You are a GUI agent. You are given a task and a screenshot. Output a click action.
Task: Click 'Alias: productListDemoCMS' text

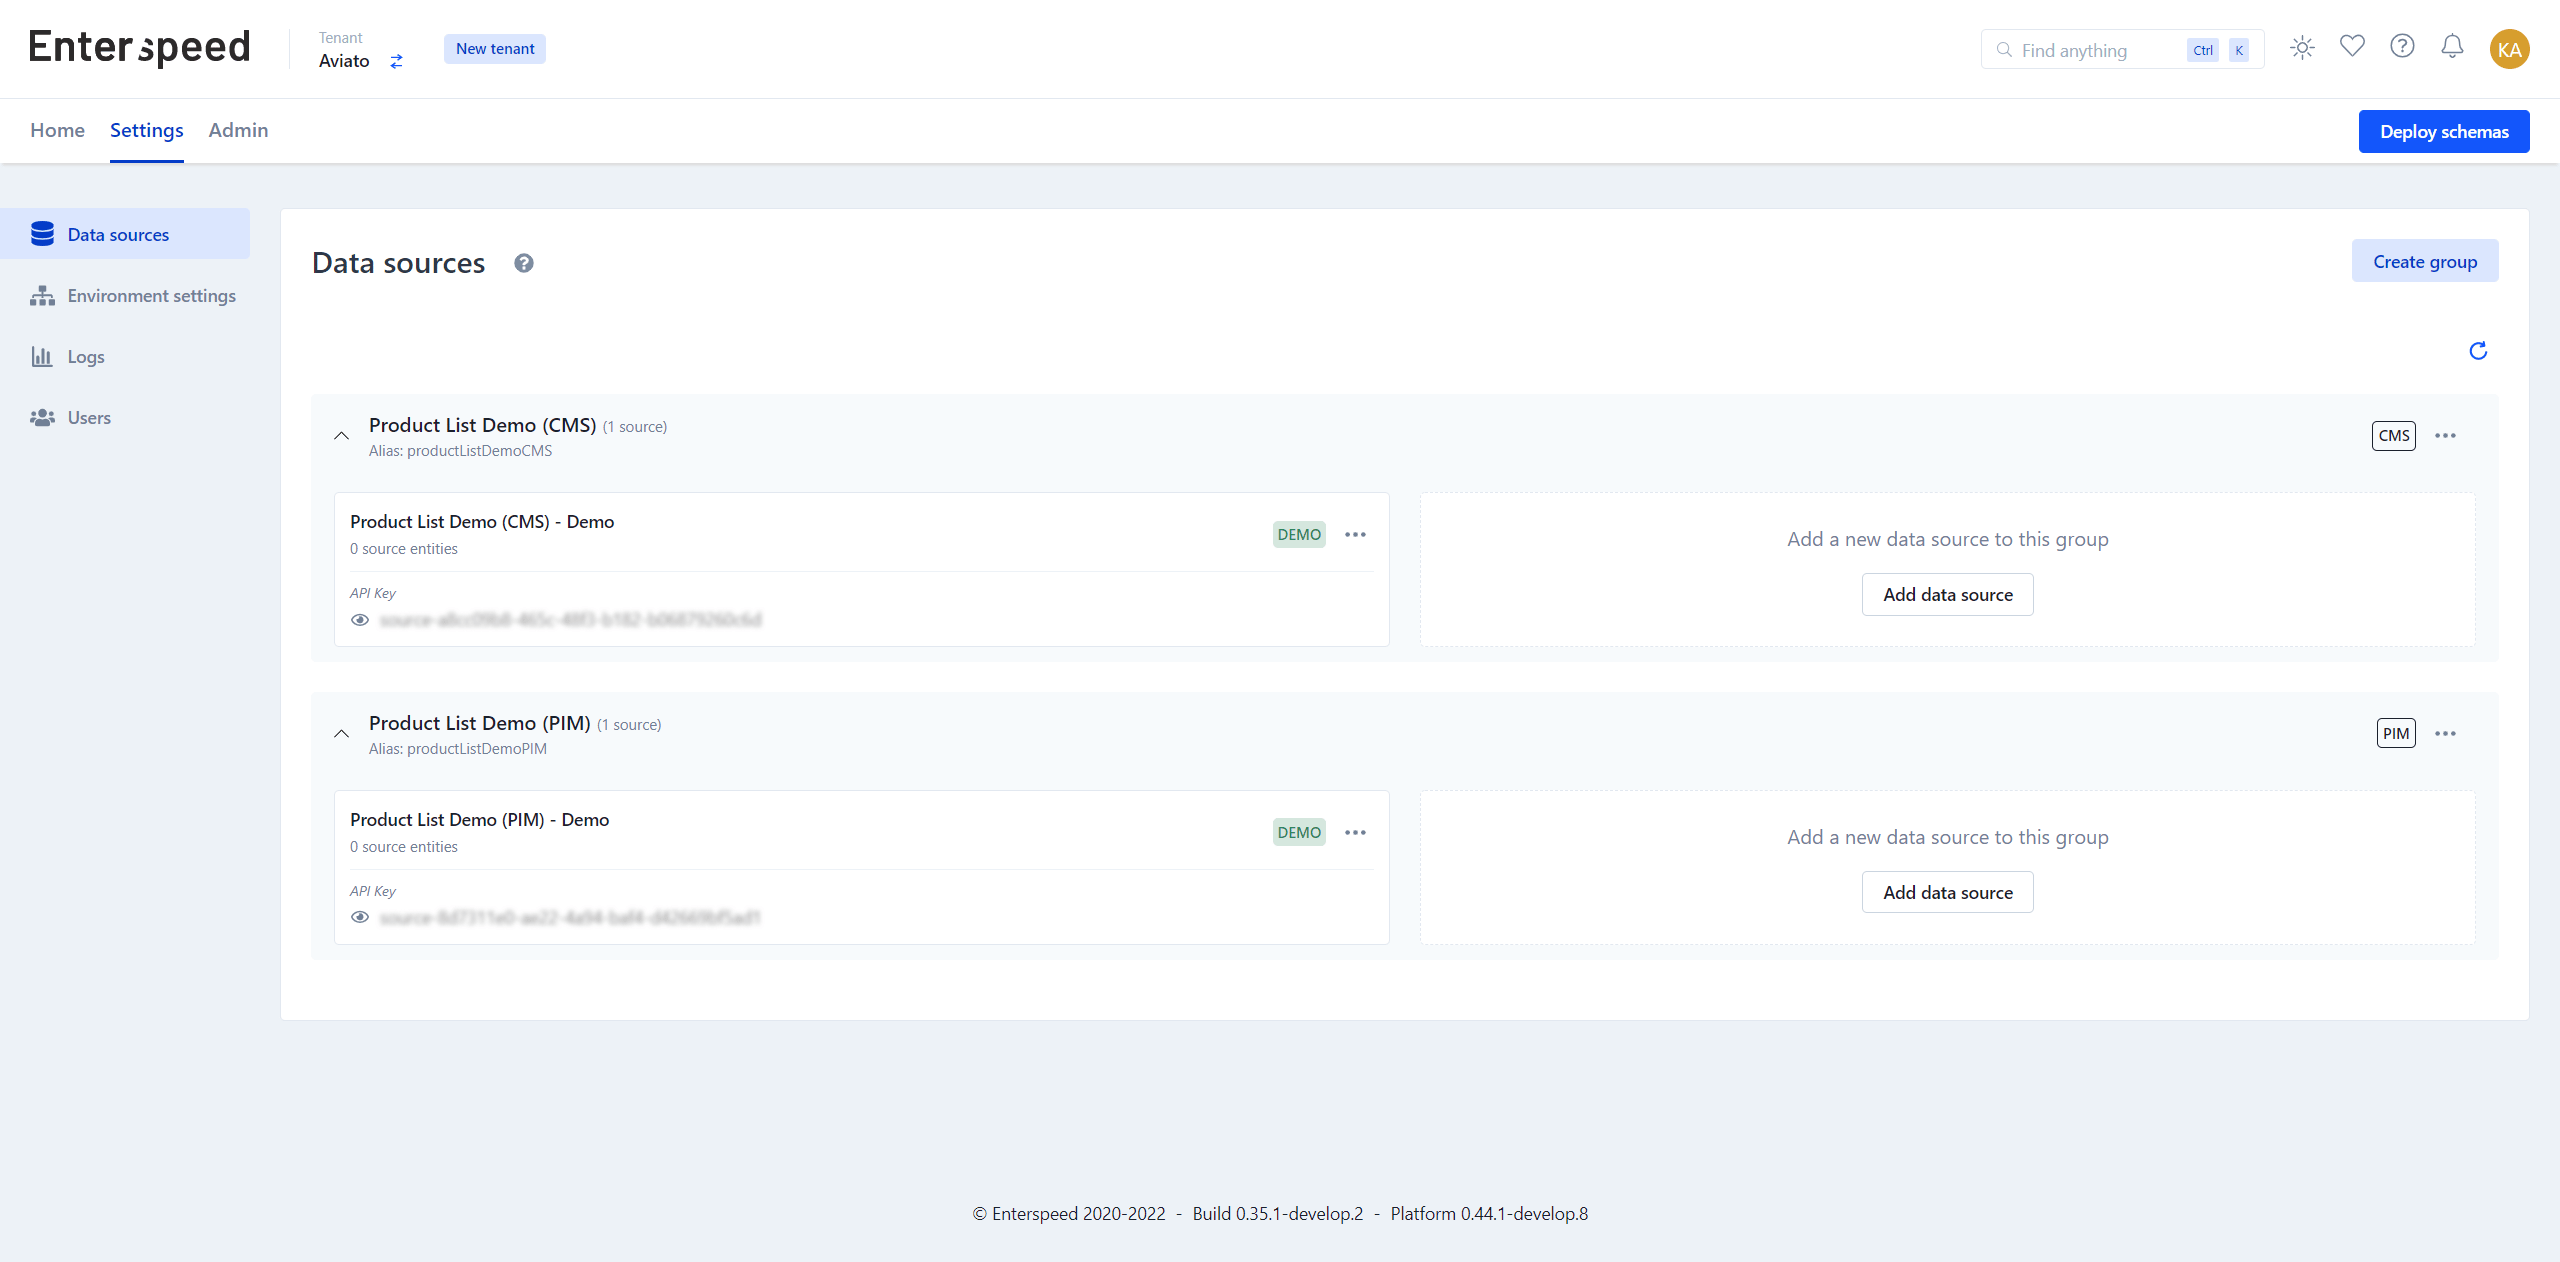(460, 451)
